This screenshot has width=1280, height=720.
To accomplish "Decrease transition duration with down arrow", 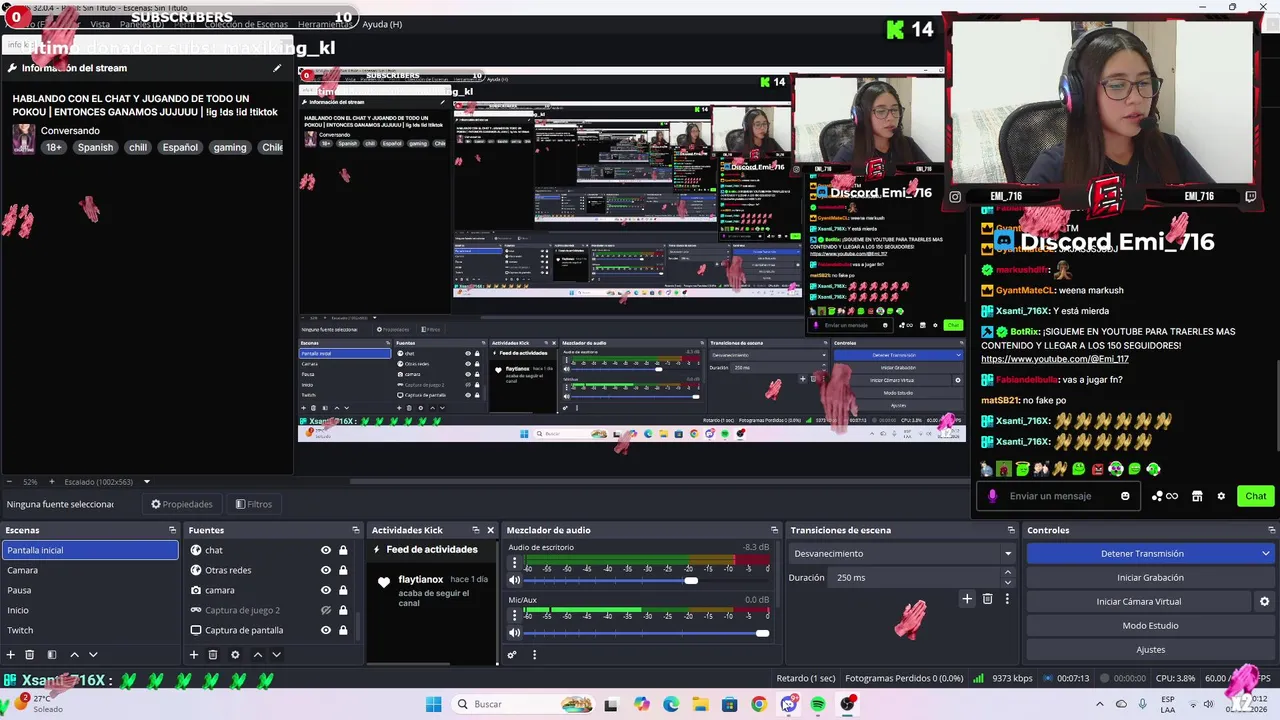I will coord(1008,582).
